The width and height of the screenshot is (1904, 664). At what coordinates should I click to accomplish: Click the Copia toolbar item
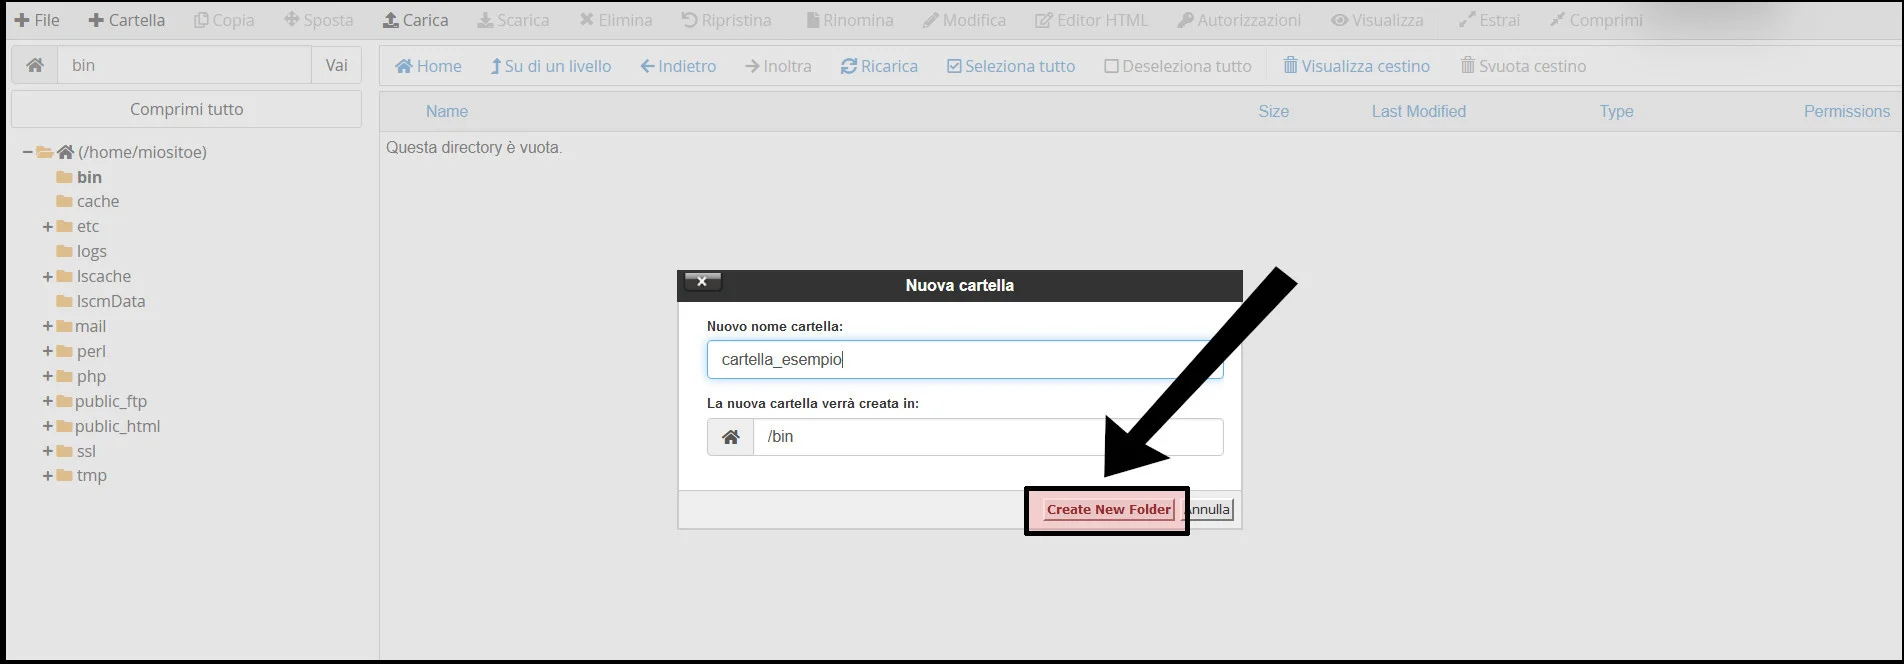point(224,20)
